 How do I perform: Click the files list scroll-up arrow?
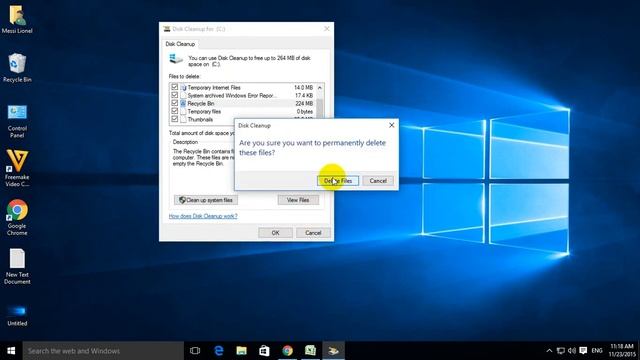pos(320,87)
